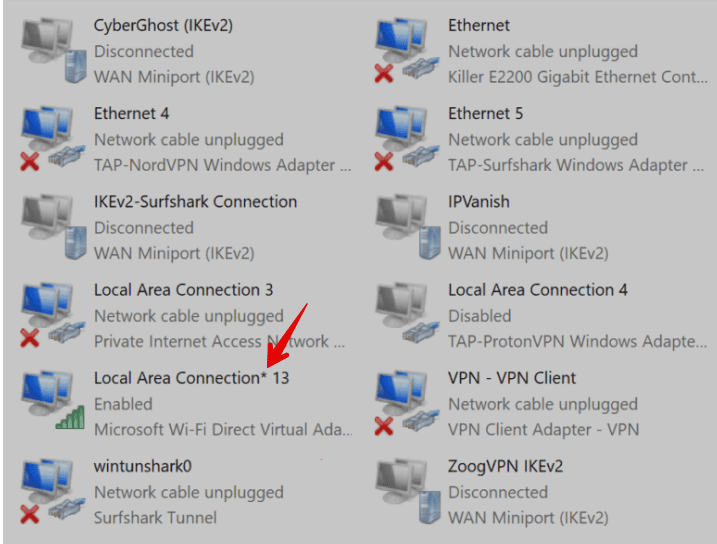Click the "TAP-ProtonVPN Windows Adapter" device text
717x544 pixels.
[577, 342]
